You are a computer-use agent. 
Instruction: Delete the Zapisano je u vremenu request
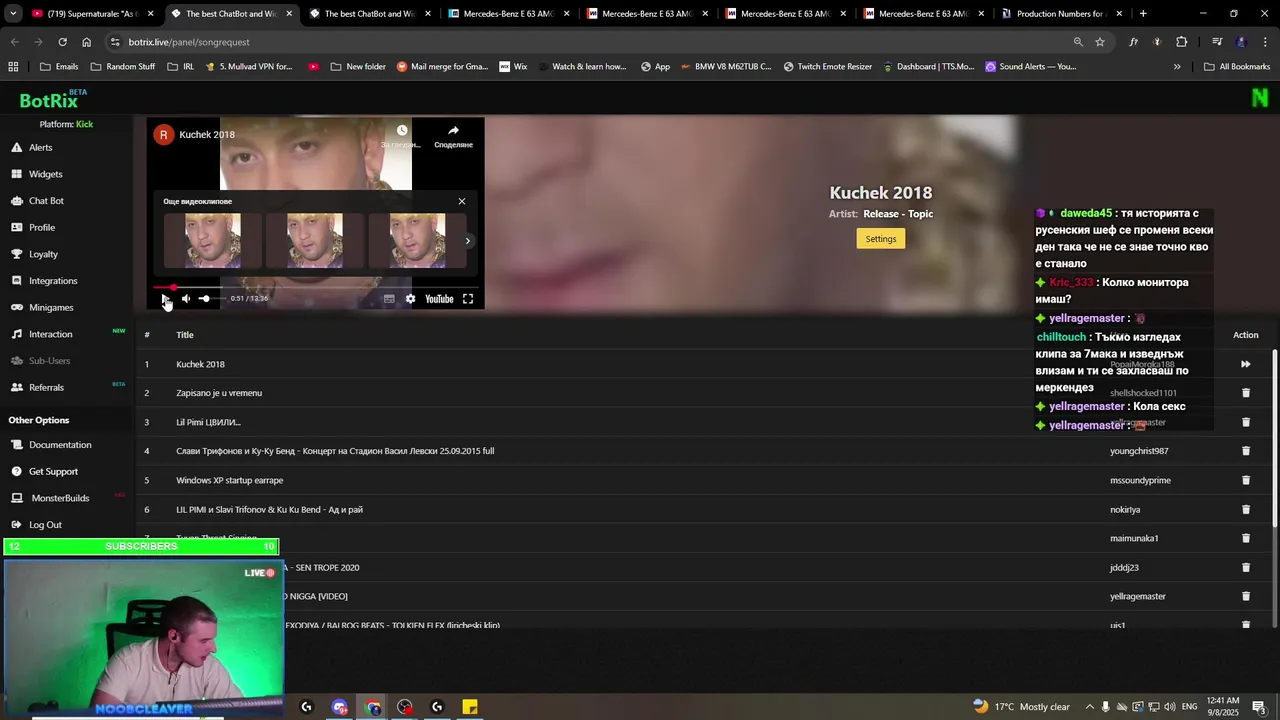[1246, 393]
